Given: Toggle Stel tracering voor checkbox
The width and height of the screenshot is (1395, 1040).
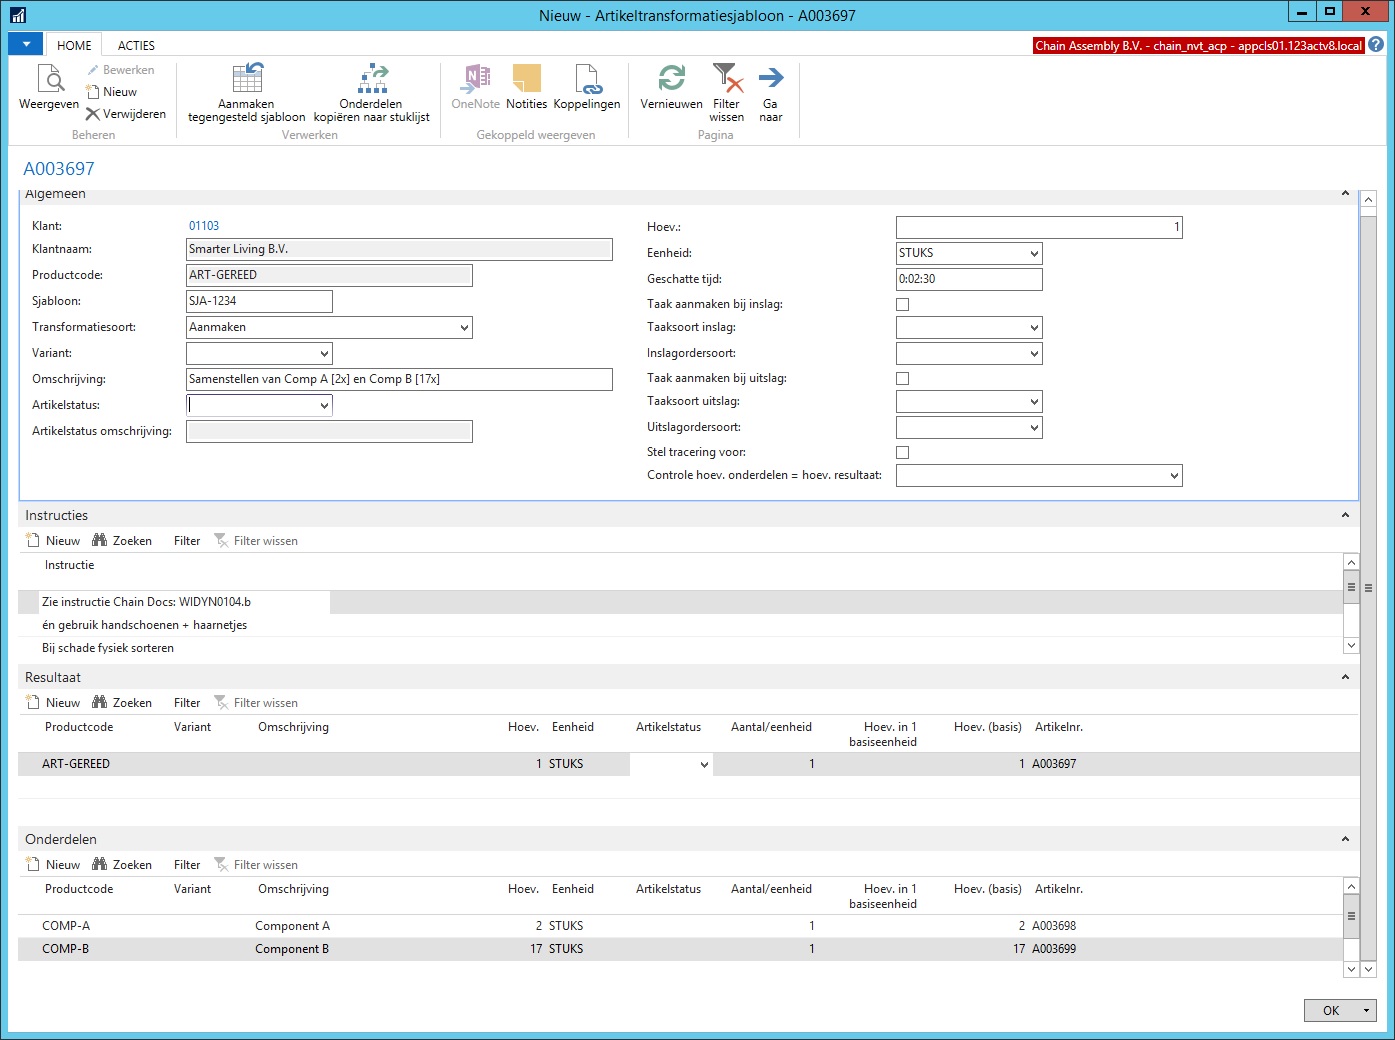Looking at the screenshot, I should pos(903,452).
